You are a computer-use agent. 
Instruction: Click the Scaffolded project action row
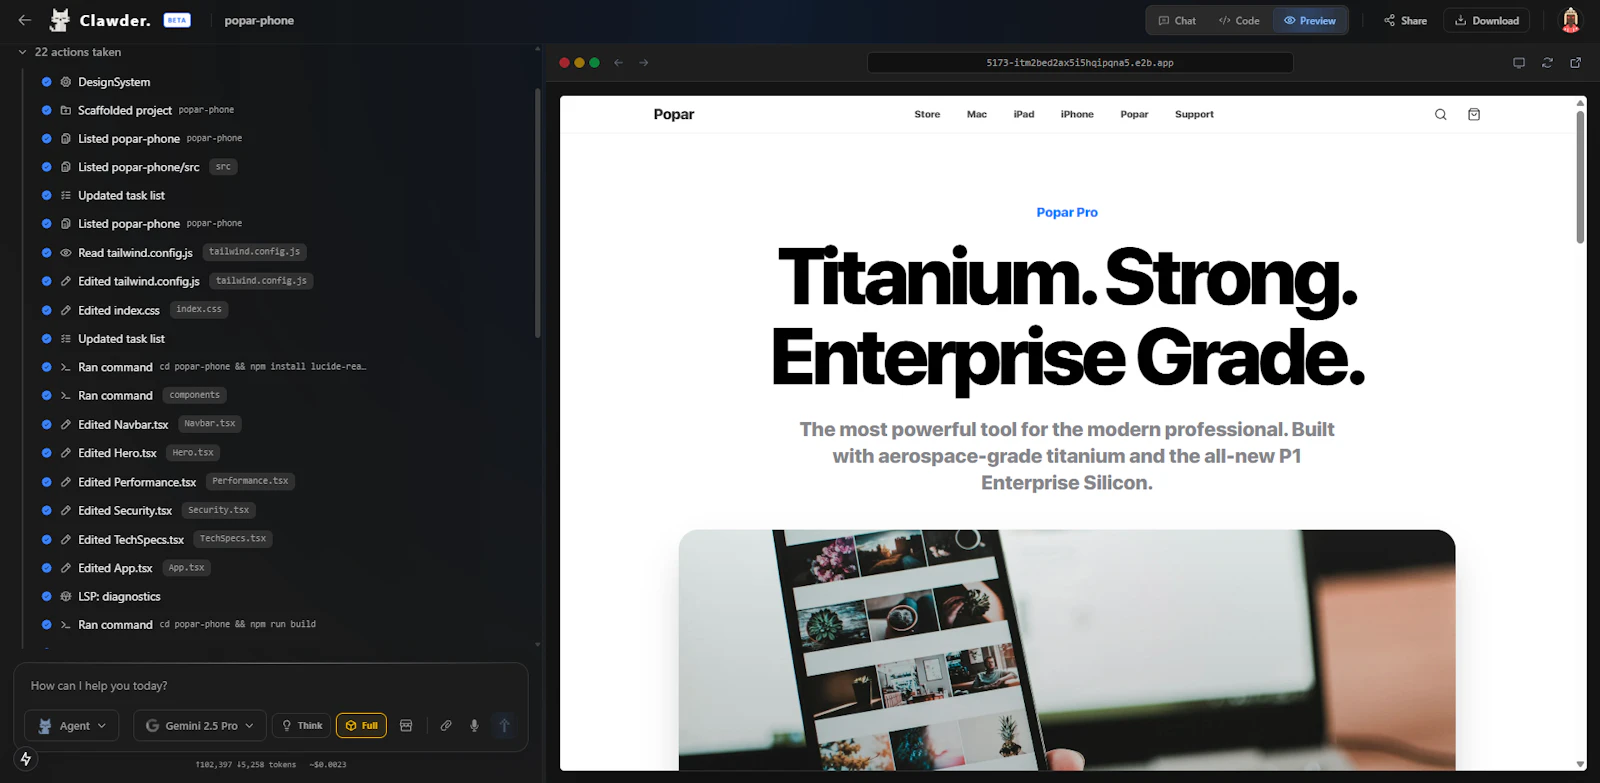(x=138, y=110)
